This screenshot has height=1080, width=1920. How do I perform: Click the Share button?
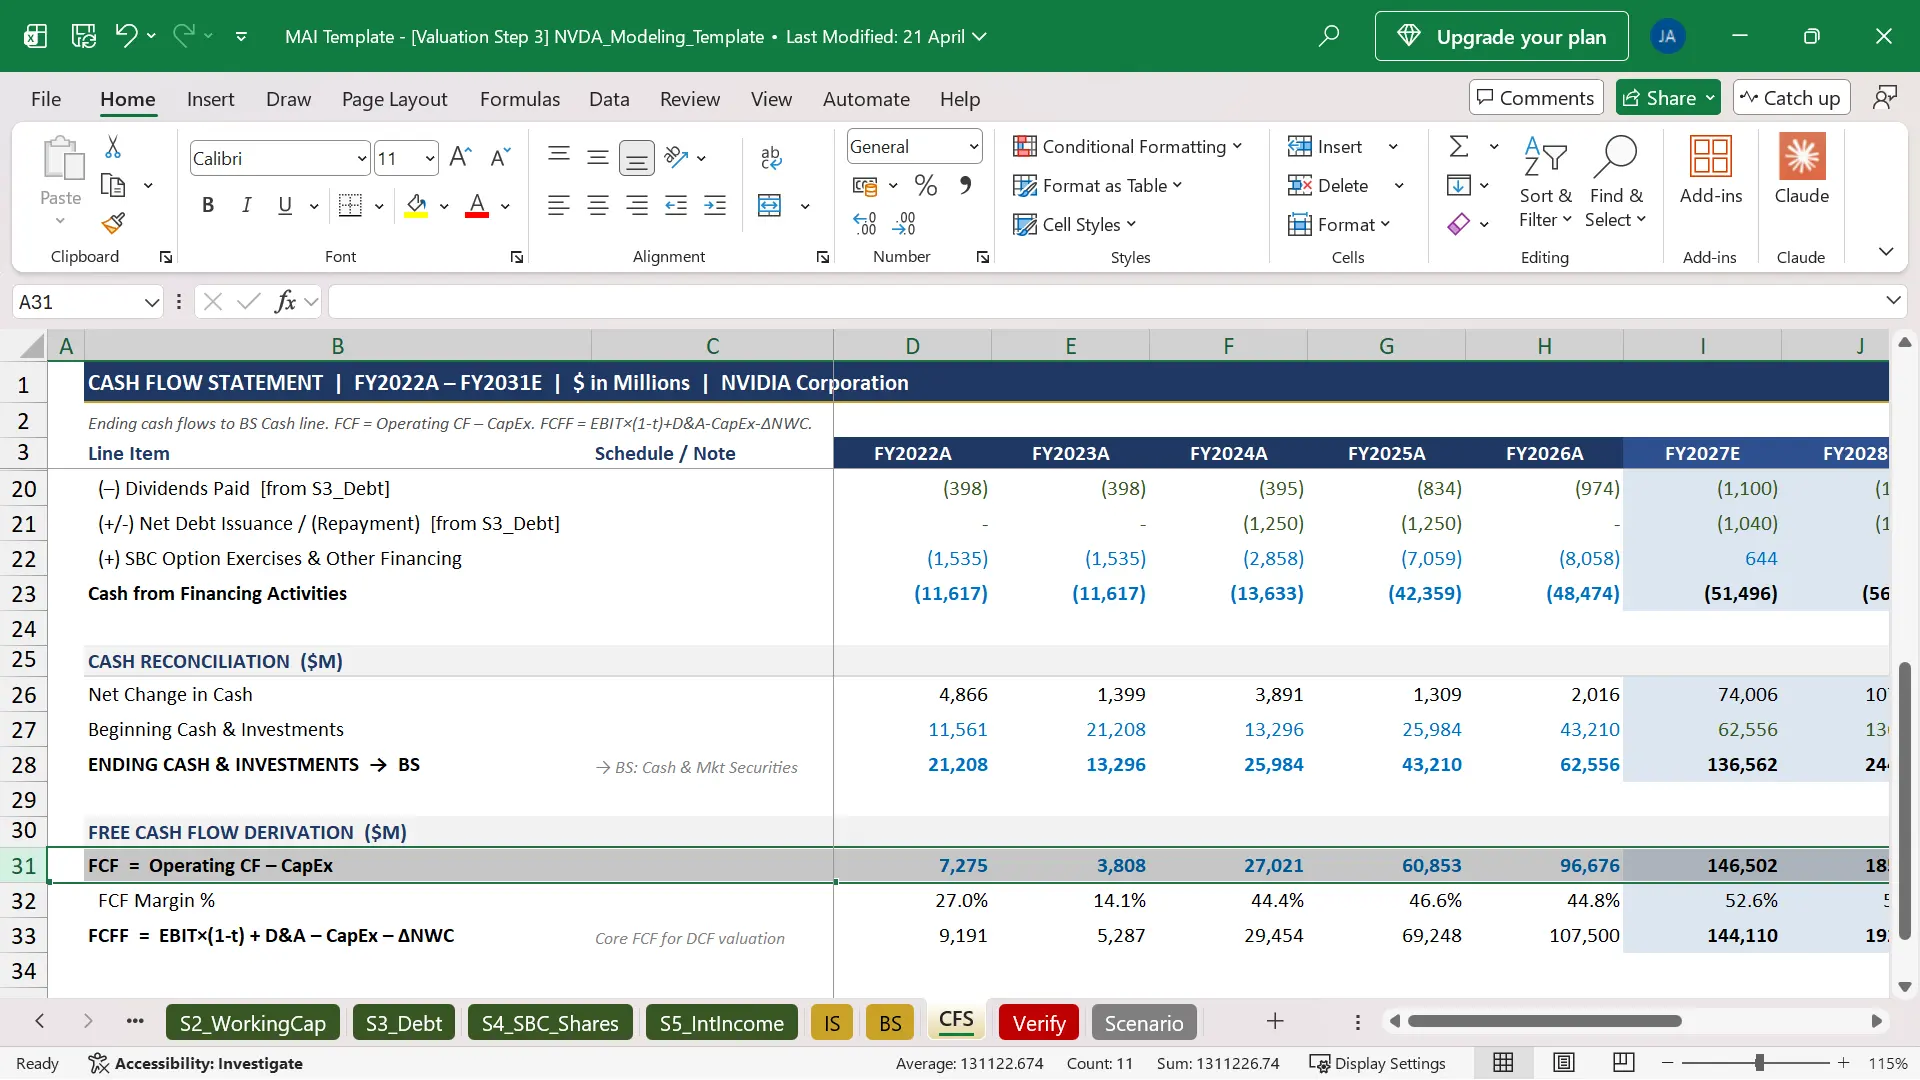point(1668,97)
